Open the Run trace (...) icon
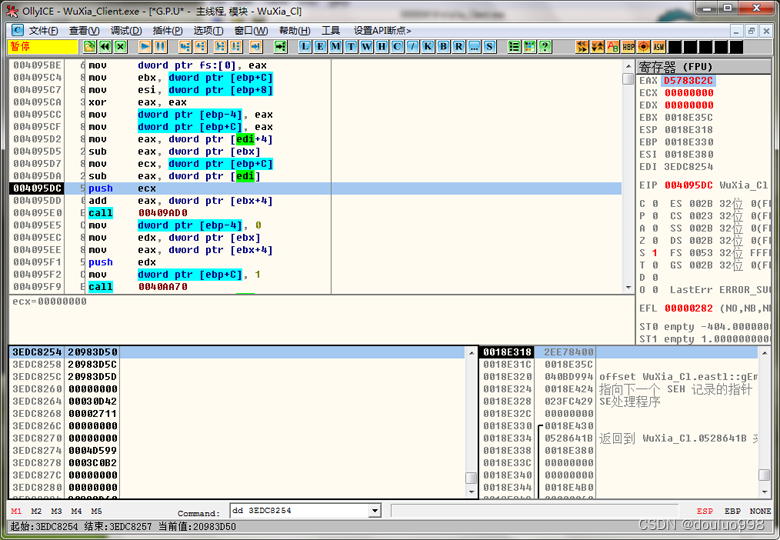 [x=474, y=47]
